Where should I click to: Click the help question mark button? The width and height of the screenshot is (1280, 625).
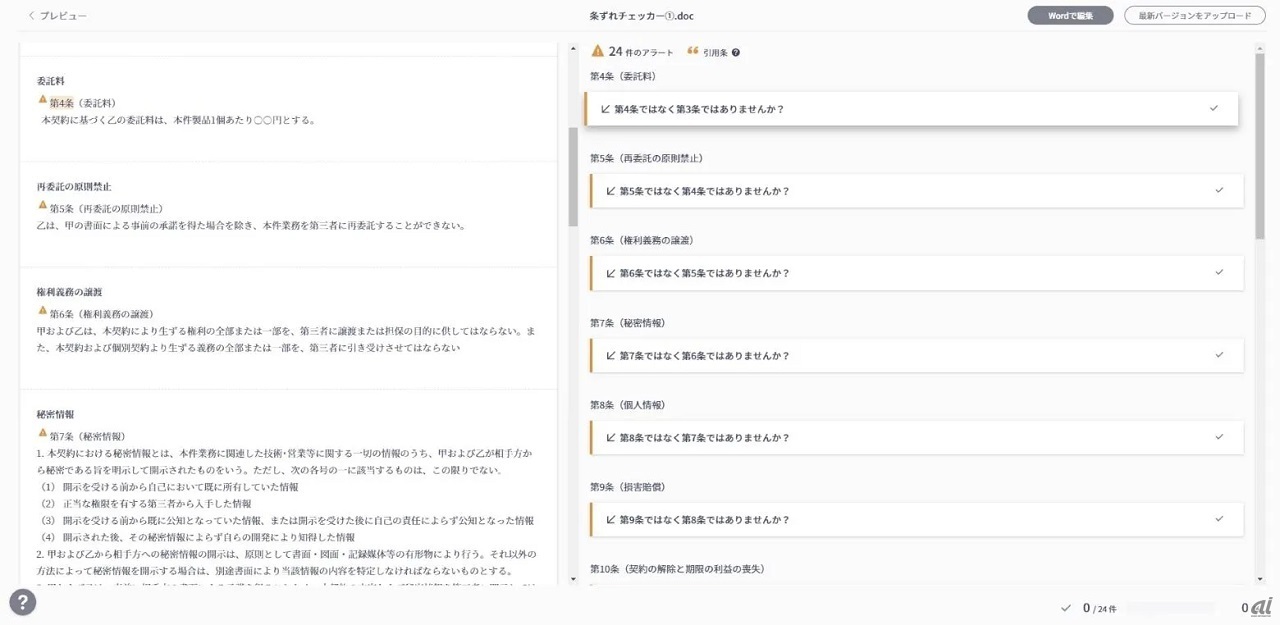pos(22,601)
